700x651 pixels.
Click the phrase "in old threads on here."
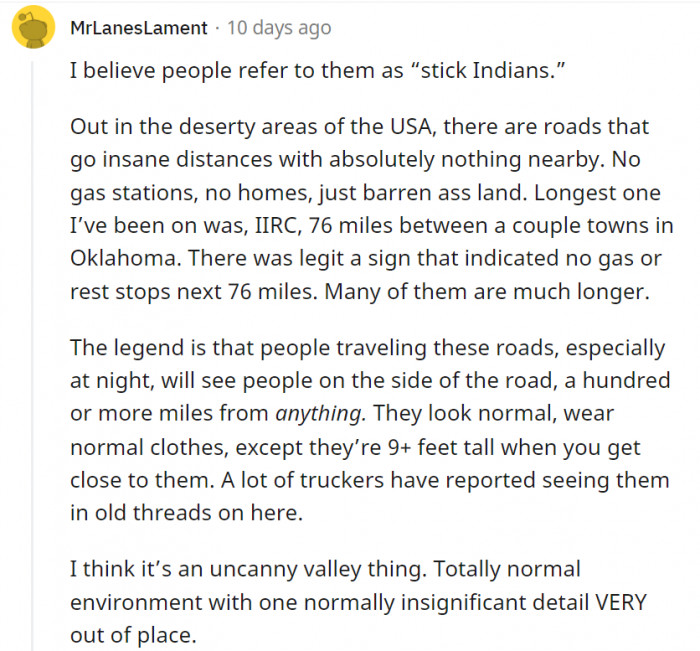(187, 513)
